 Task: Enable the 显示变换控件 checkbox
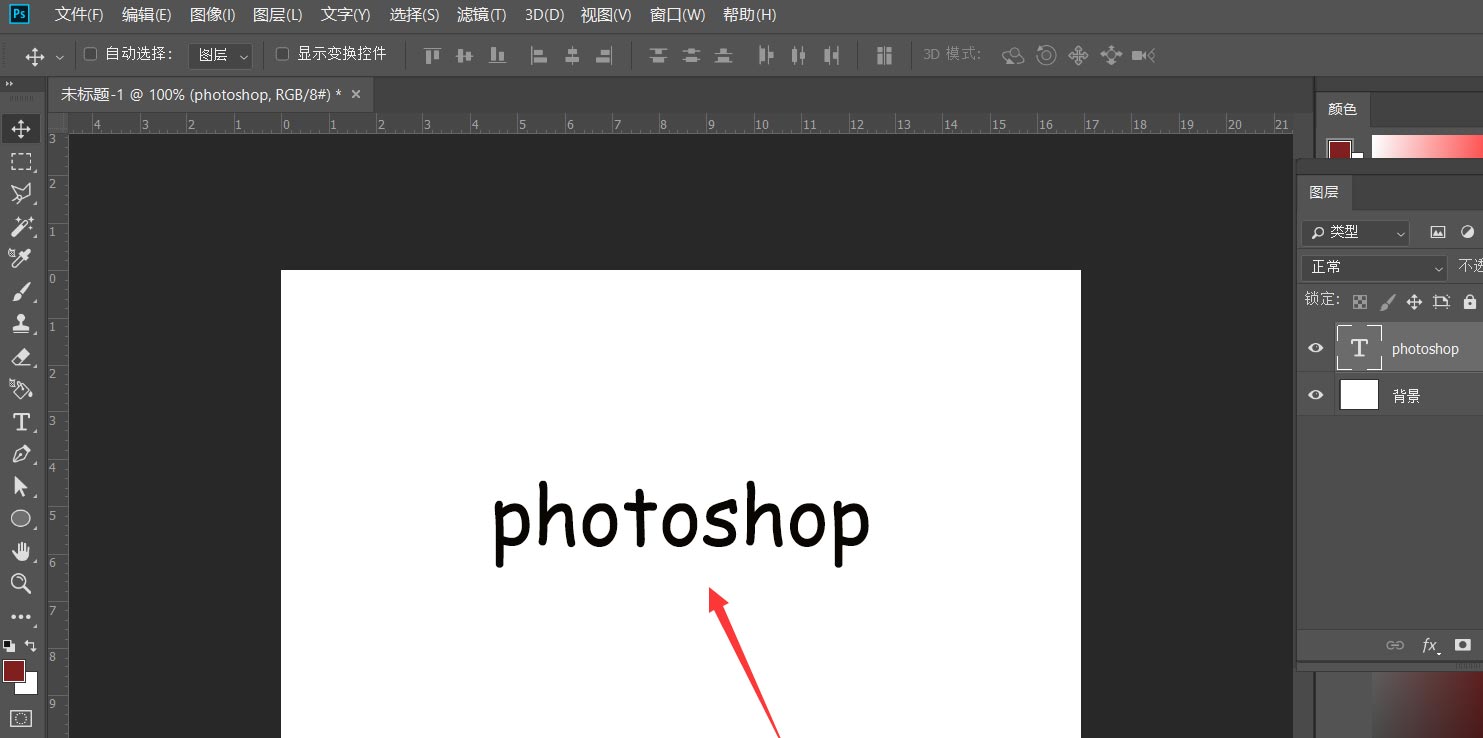(282, 54)
